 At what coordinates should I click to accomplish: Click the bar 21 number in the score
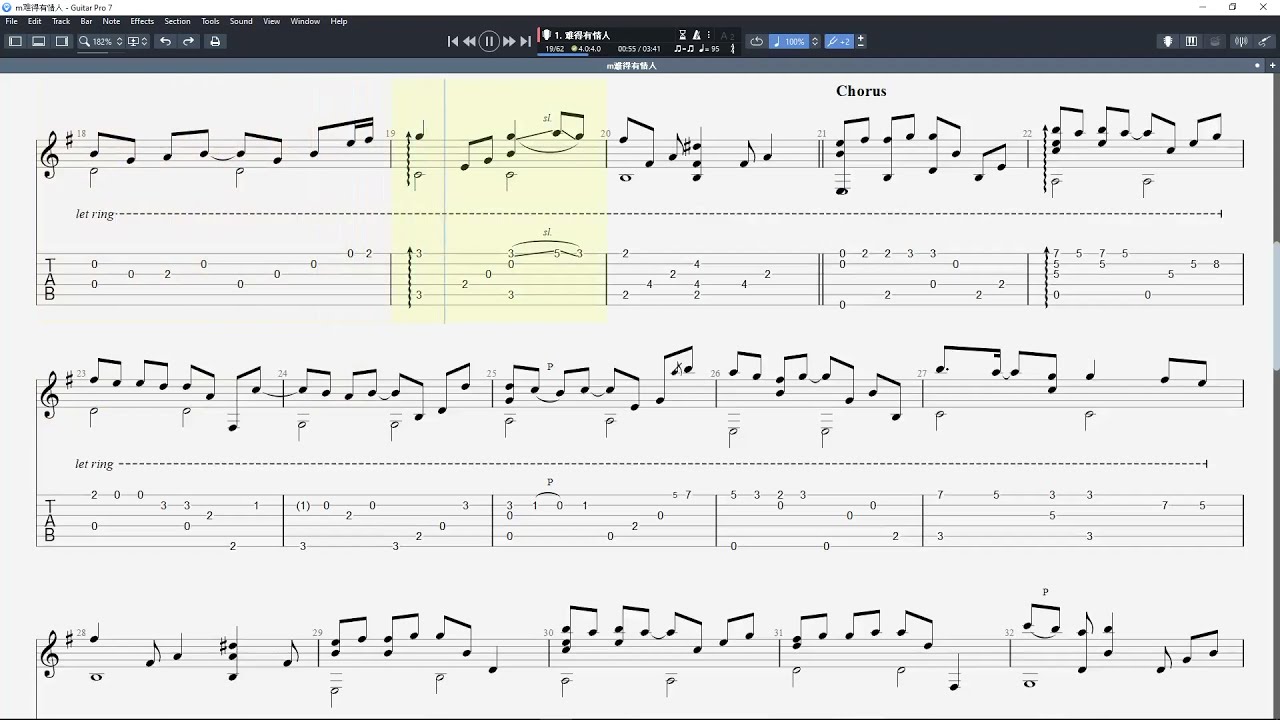click(821, 133)
